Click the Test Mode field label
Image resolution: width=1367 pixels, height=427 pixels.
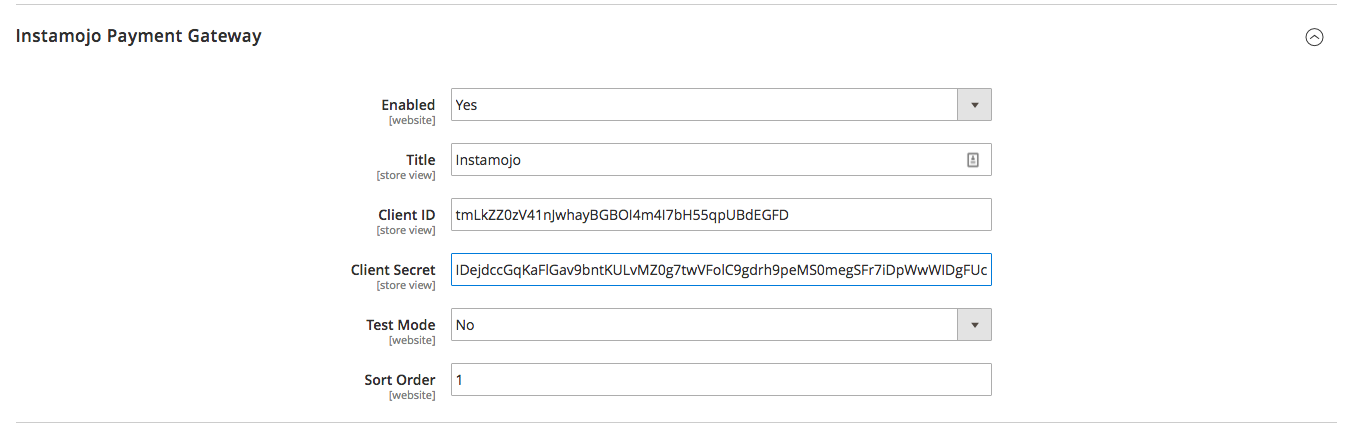tap(401, 325)
